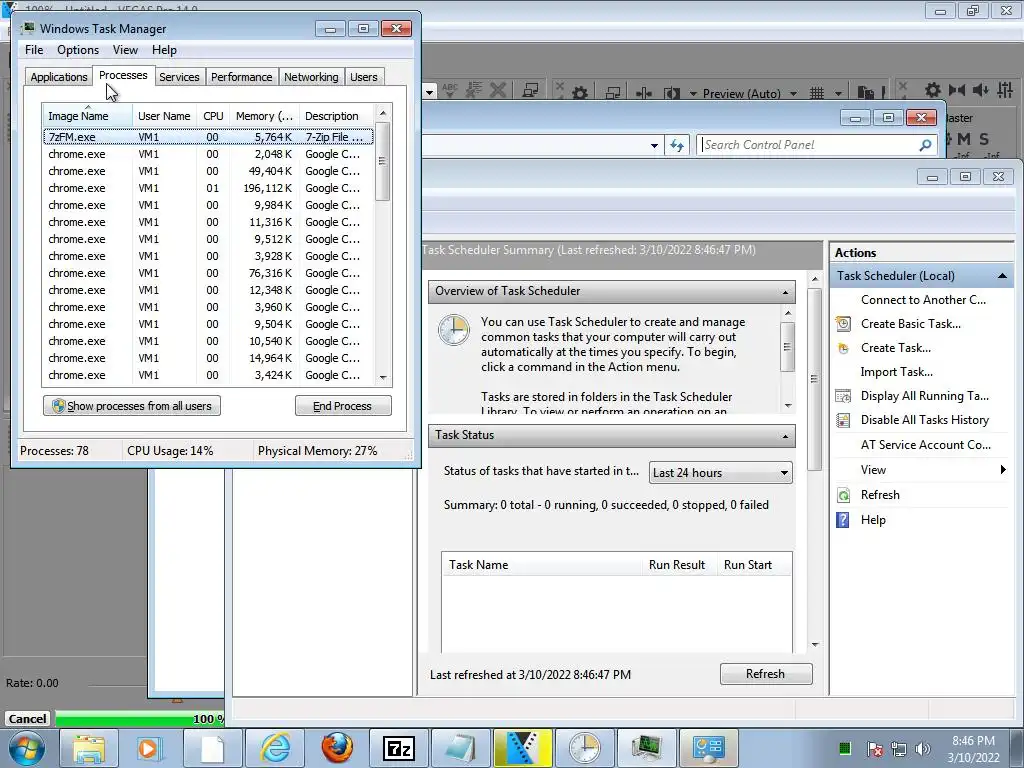Switch to the Services tab
The width and height of the screenshot is (1024, 768).
coord(179,77)
